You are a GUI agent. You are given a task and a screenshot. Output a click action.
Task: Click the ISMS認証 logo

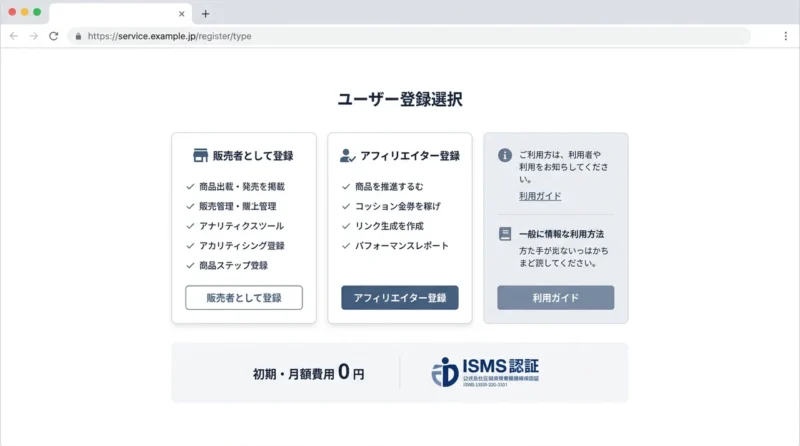pos(485,372)
